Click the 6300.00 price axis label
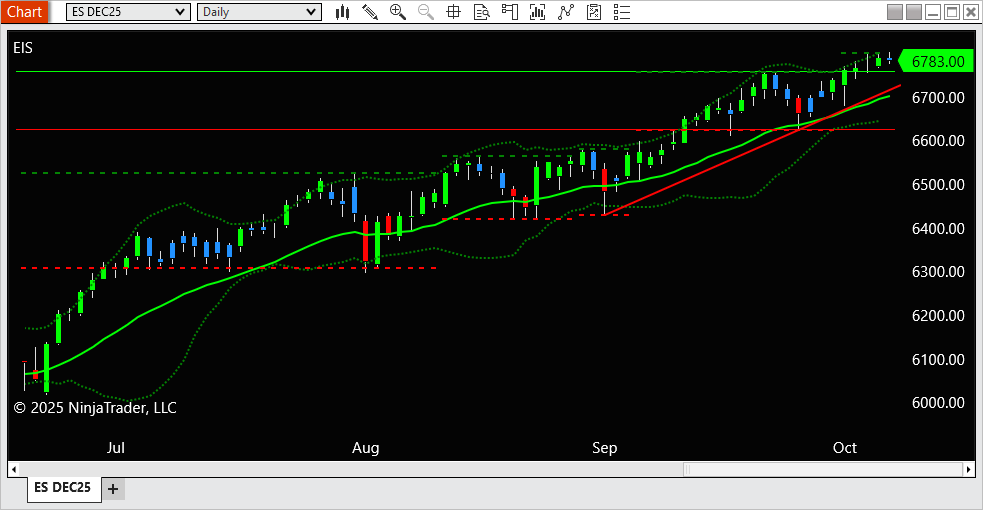983x510 pixels. pyautogui.click(x=938, y=272)
